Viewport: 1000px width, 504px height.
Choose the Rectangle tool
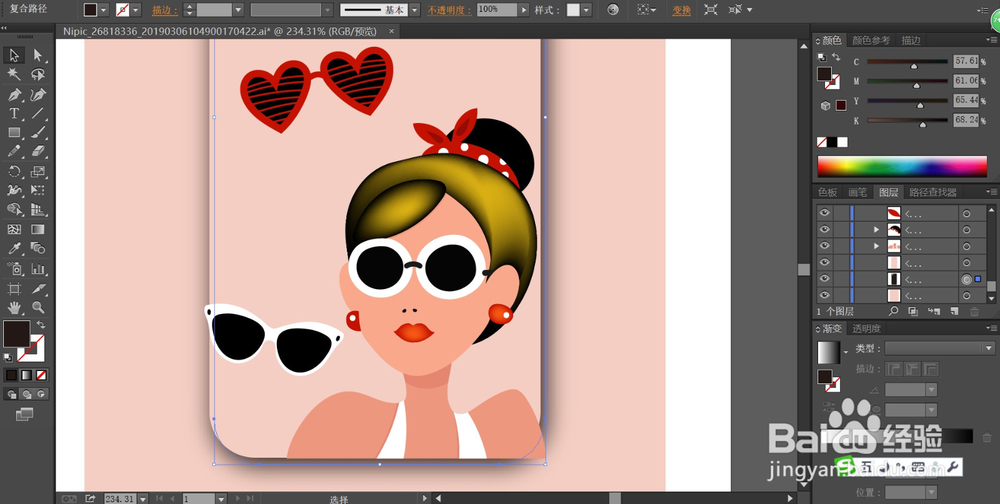(x=13, y=133)
